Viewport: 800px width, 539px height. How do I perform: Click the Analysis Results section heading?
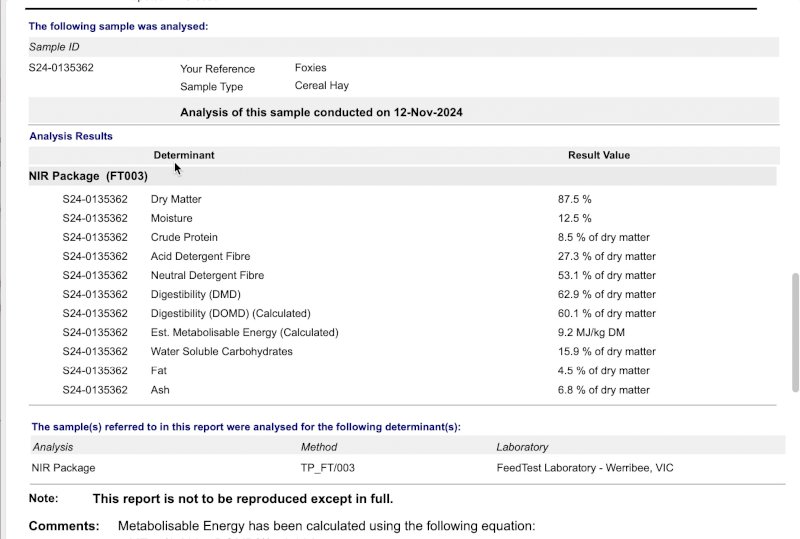click(71, 136)
